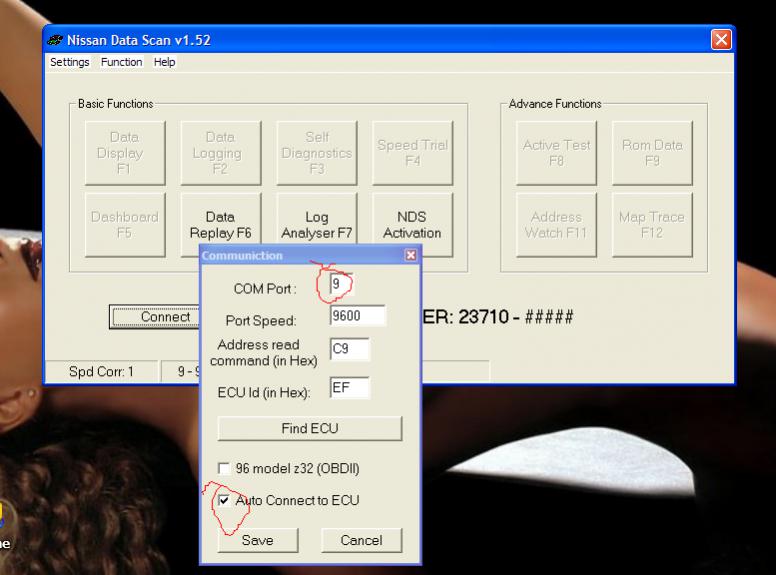Save the communication settings
The image size is (776, 575).
[x=258, y=540]
